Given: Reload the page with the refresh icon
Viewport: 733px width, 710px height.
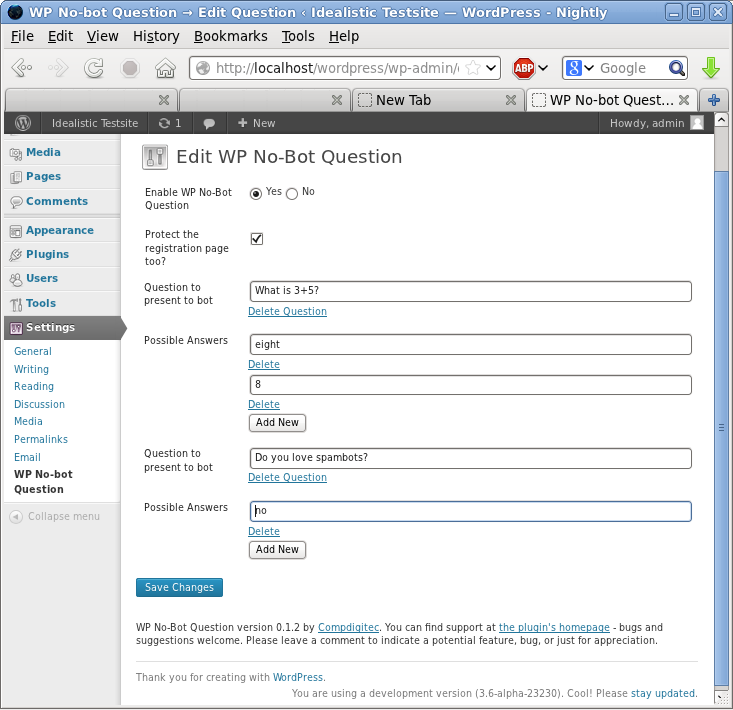Looking at the screenshot, I should tap(94, 68).
